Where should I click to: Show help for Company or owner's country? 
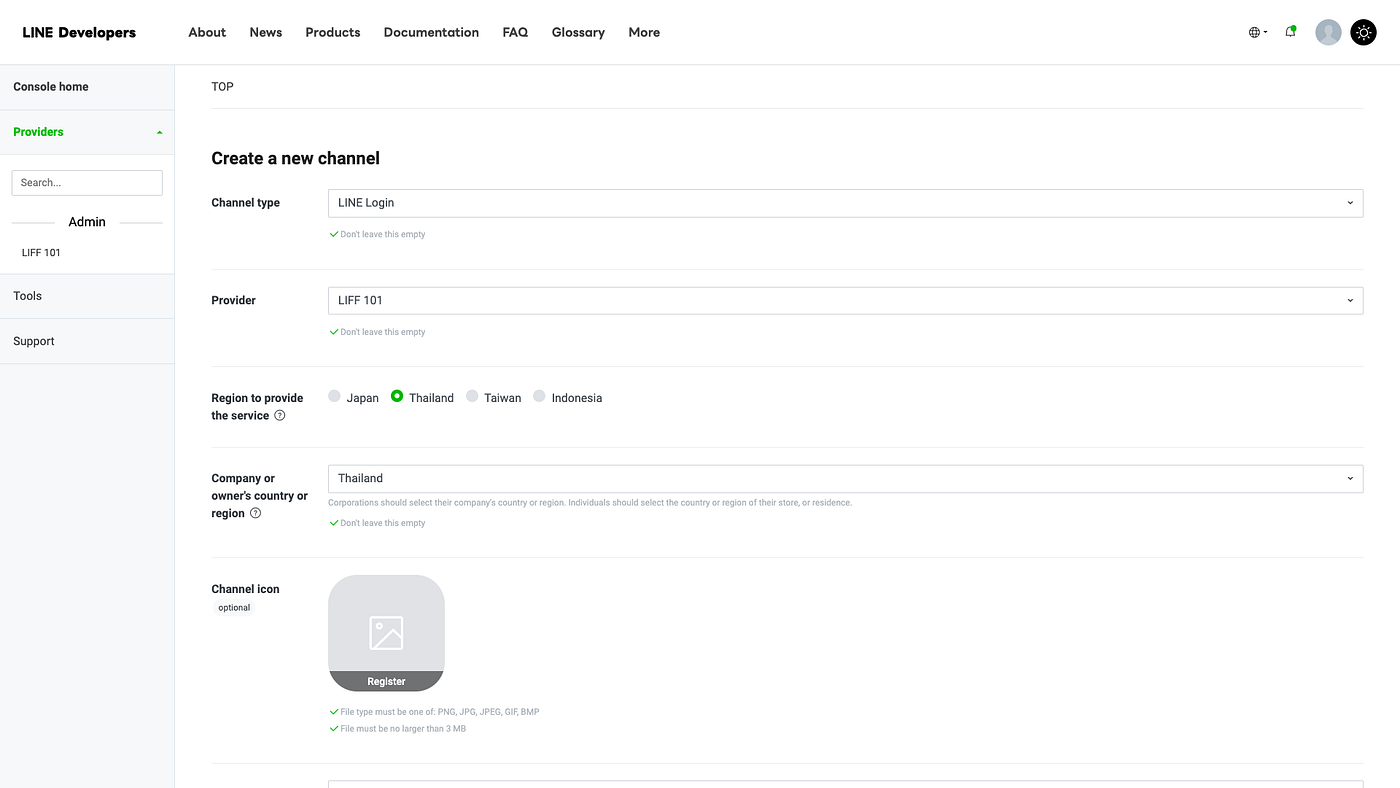click(255, 513)
